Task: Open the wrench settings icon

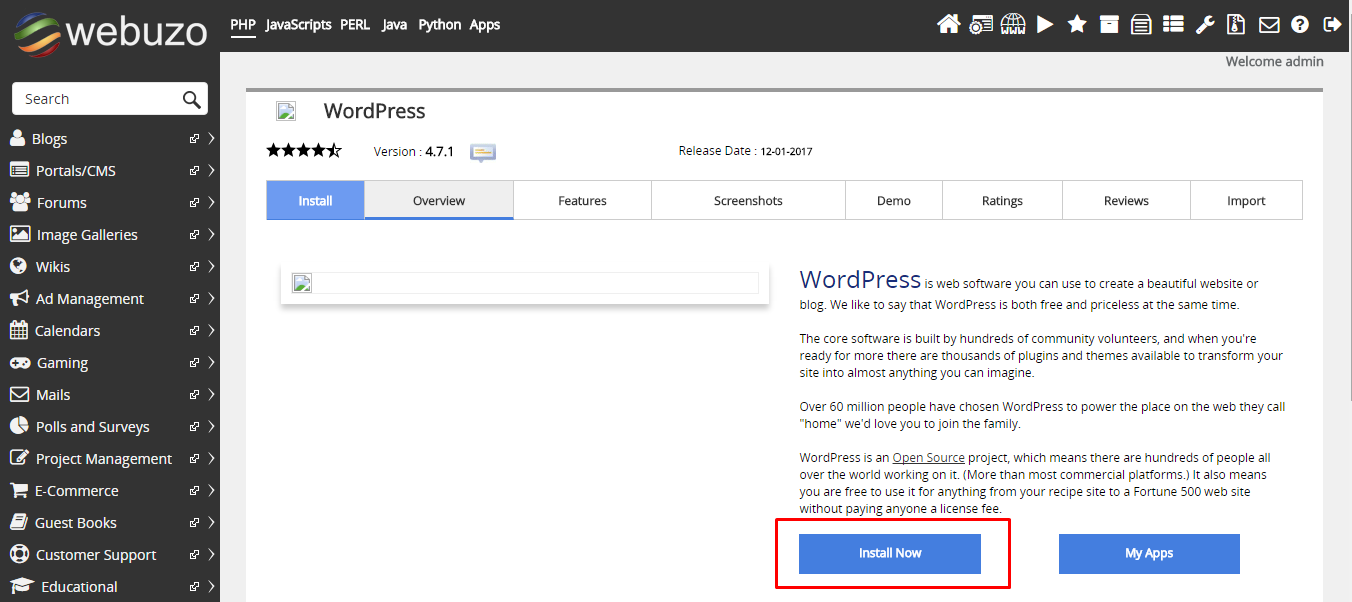Action: coord(1204,23)
